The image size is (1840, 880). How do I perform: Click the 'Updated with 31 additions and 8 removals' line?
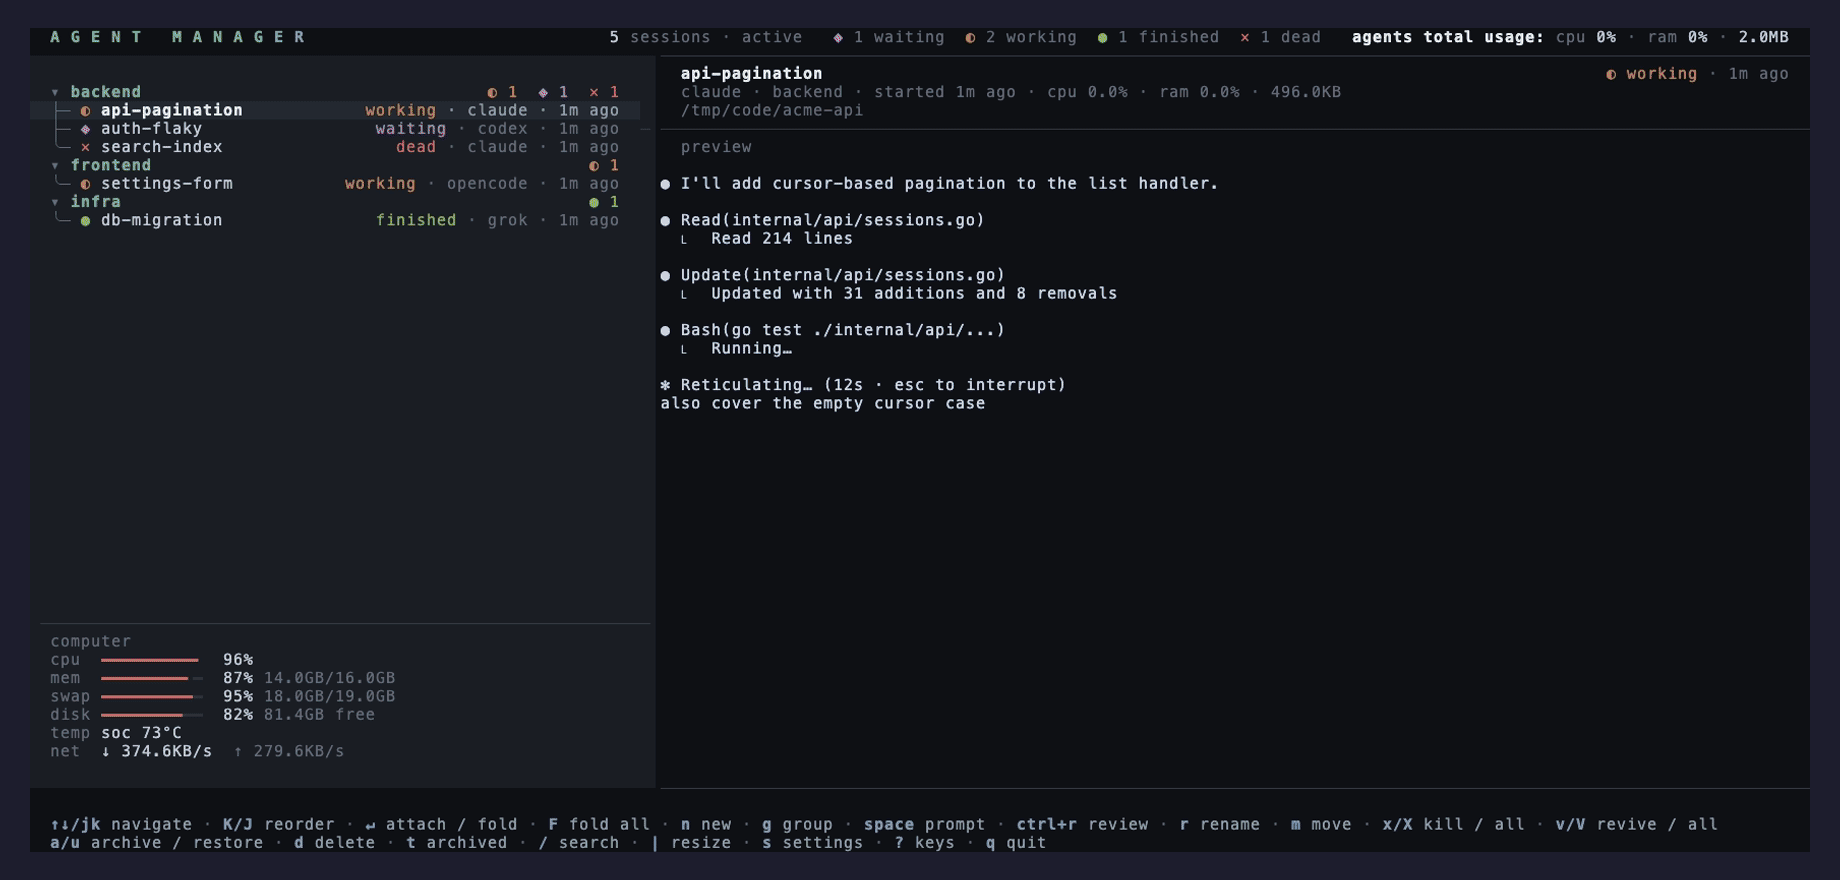tap(914, 294)
